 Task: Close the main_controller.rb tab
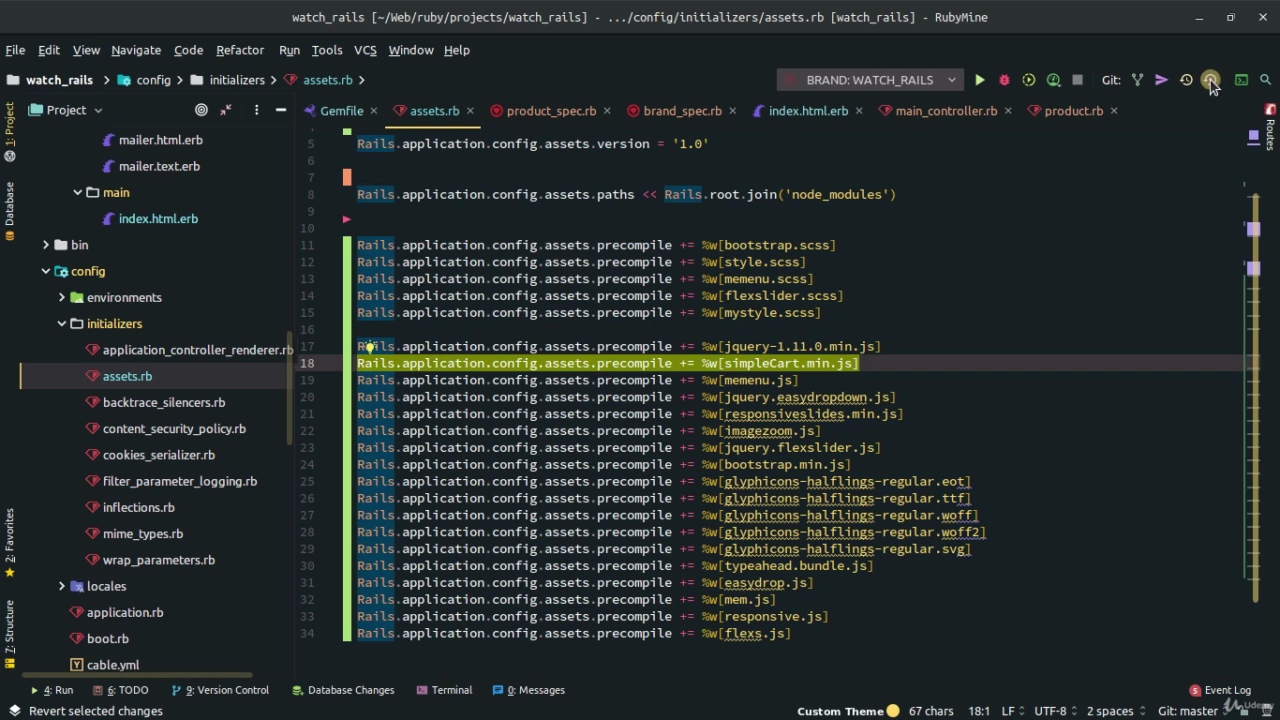point(1008,111)
